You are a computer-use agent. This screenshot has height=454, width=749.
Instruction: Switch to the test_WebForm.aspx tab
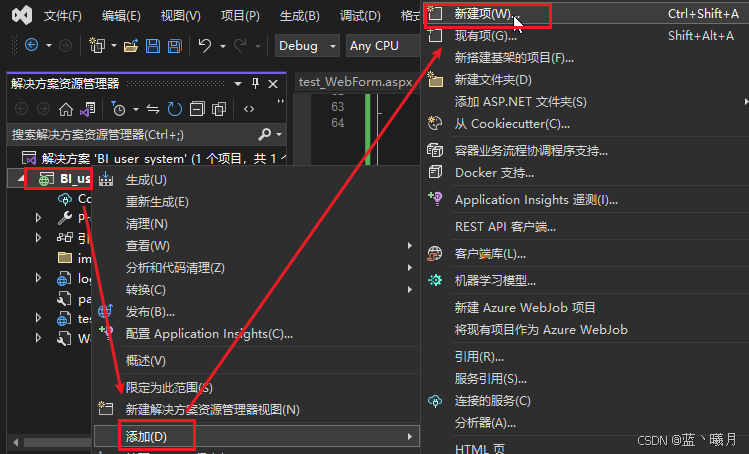pyautogui.click(x=355, y=82)
